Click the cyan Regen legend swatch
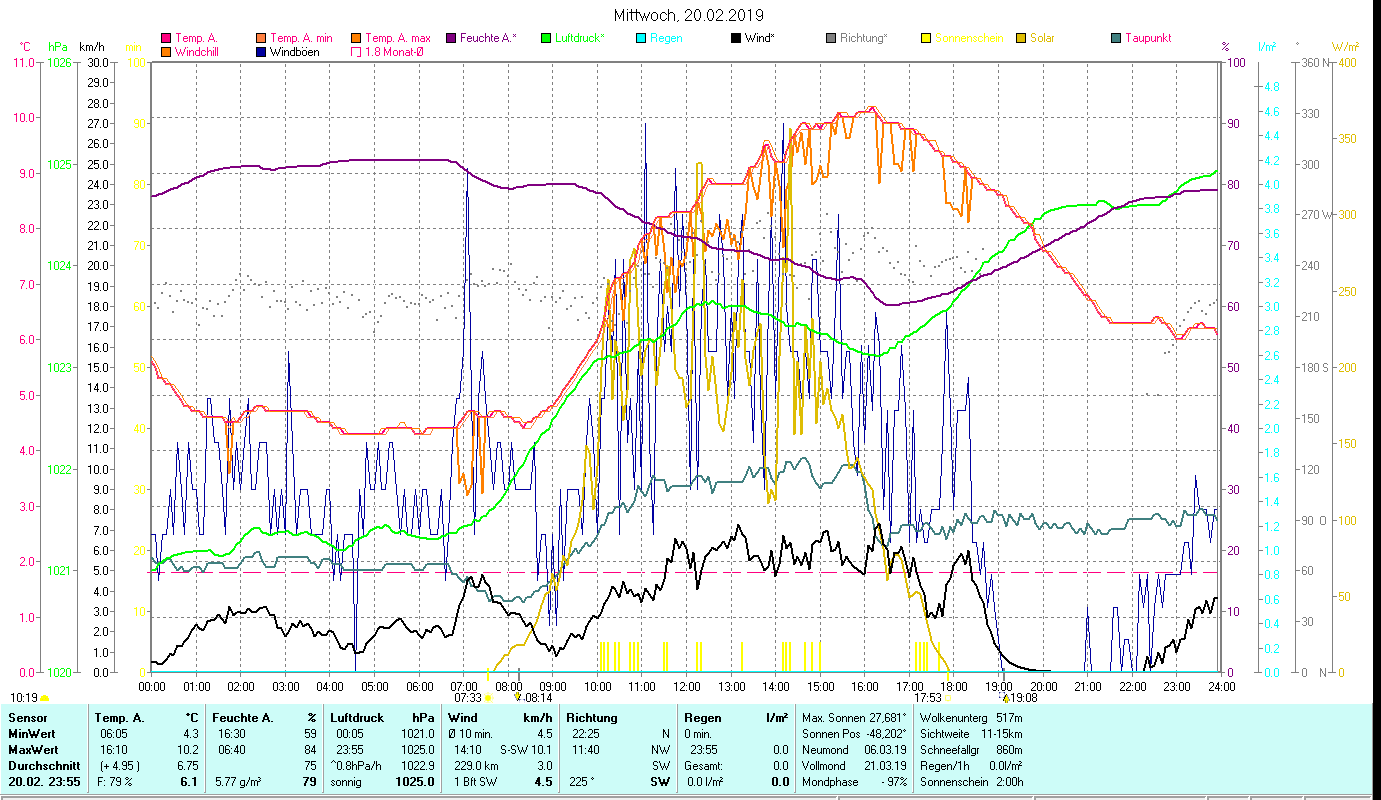 coord(640,38)
